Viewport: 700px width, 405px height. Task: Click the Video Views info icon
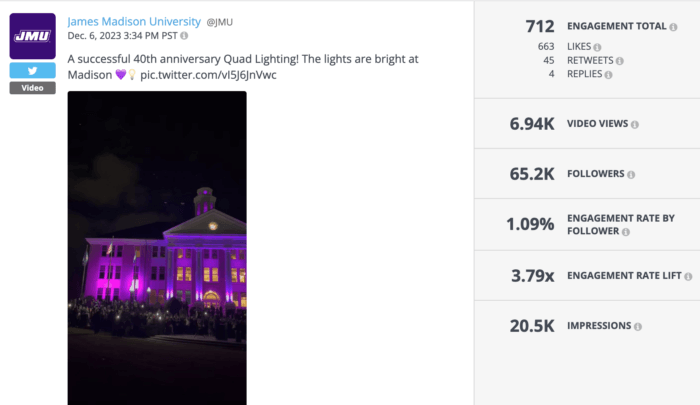[x=634, y=124]
